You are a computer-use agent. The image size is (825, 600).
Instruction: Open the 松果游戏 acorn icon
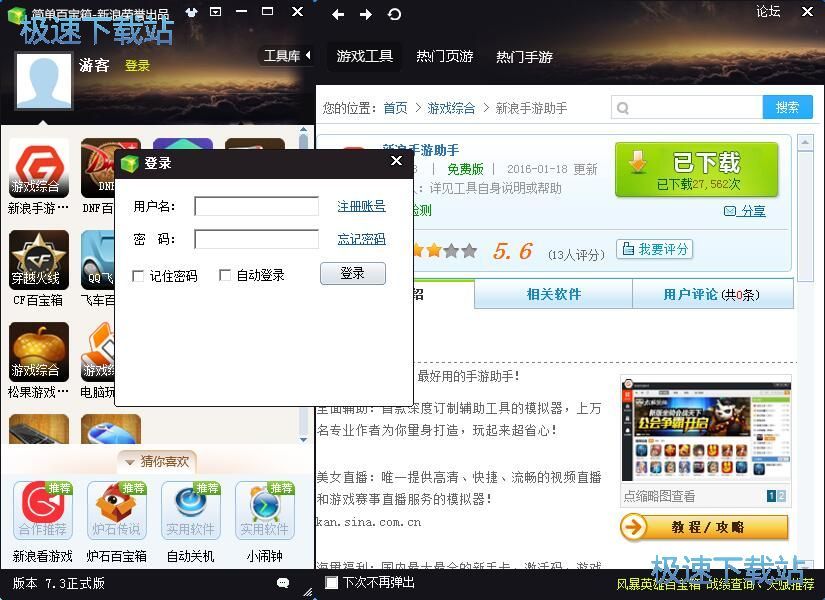click(x=39, y=352)
